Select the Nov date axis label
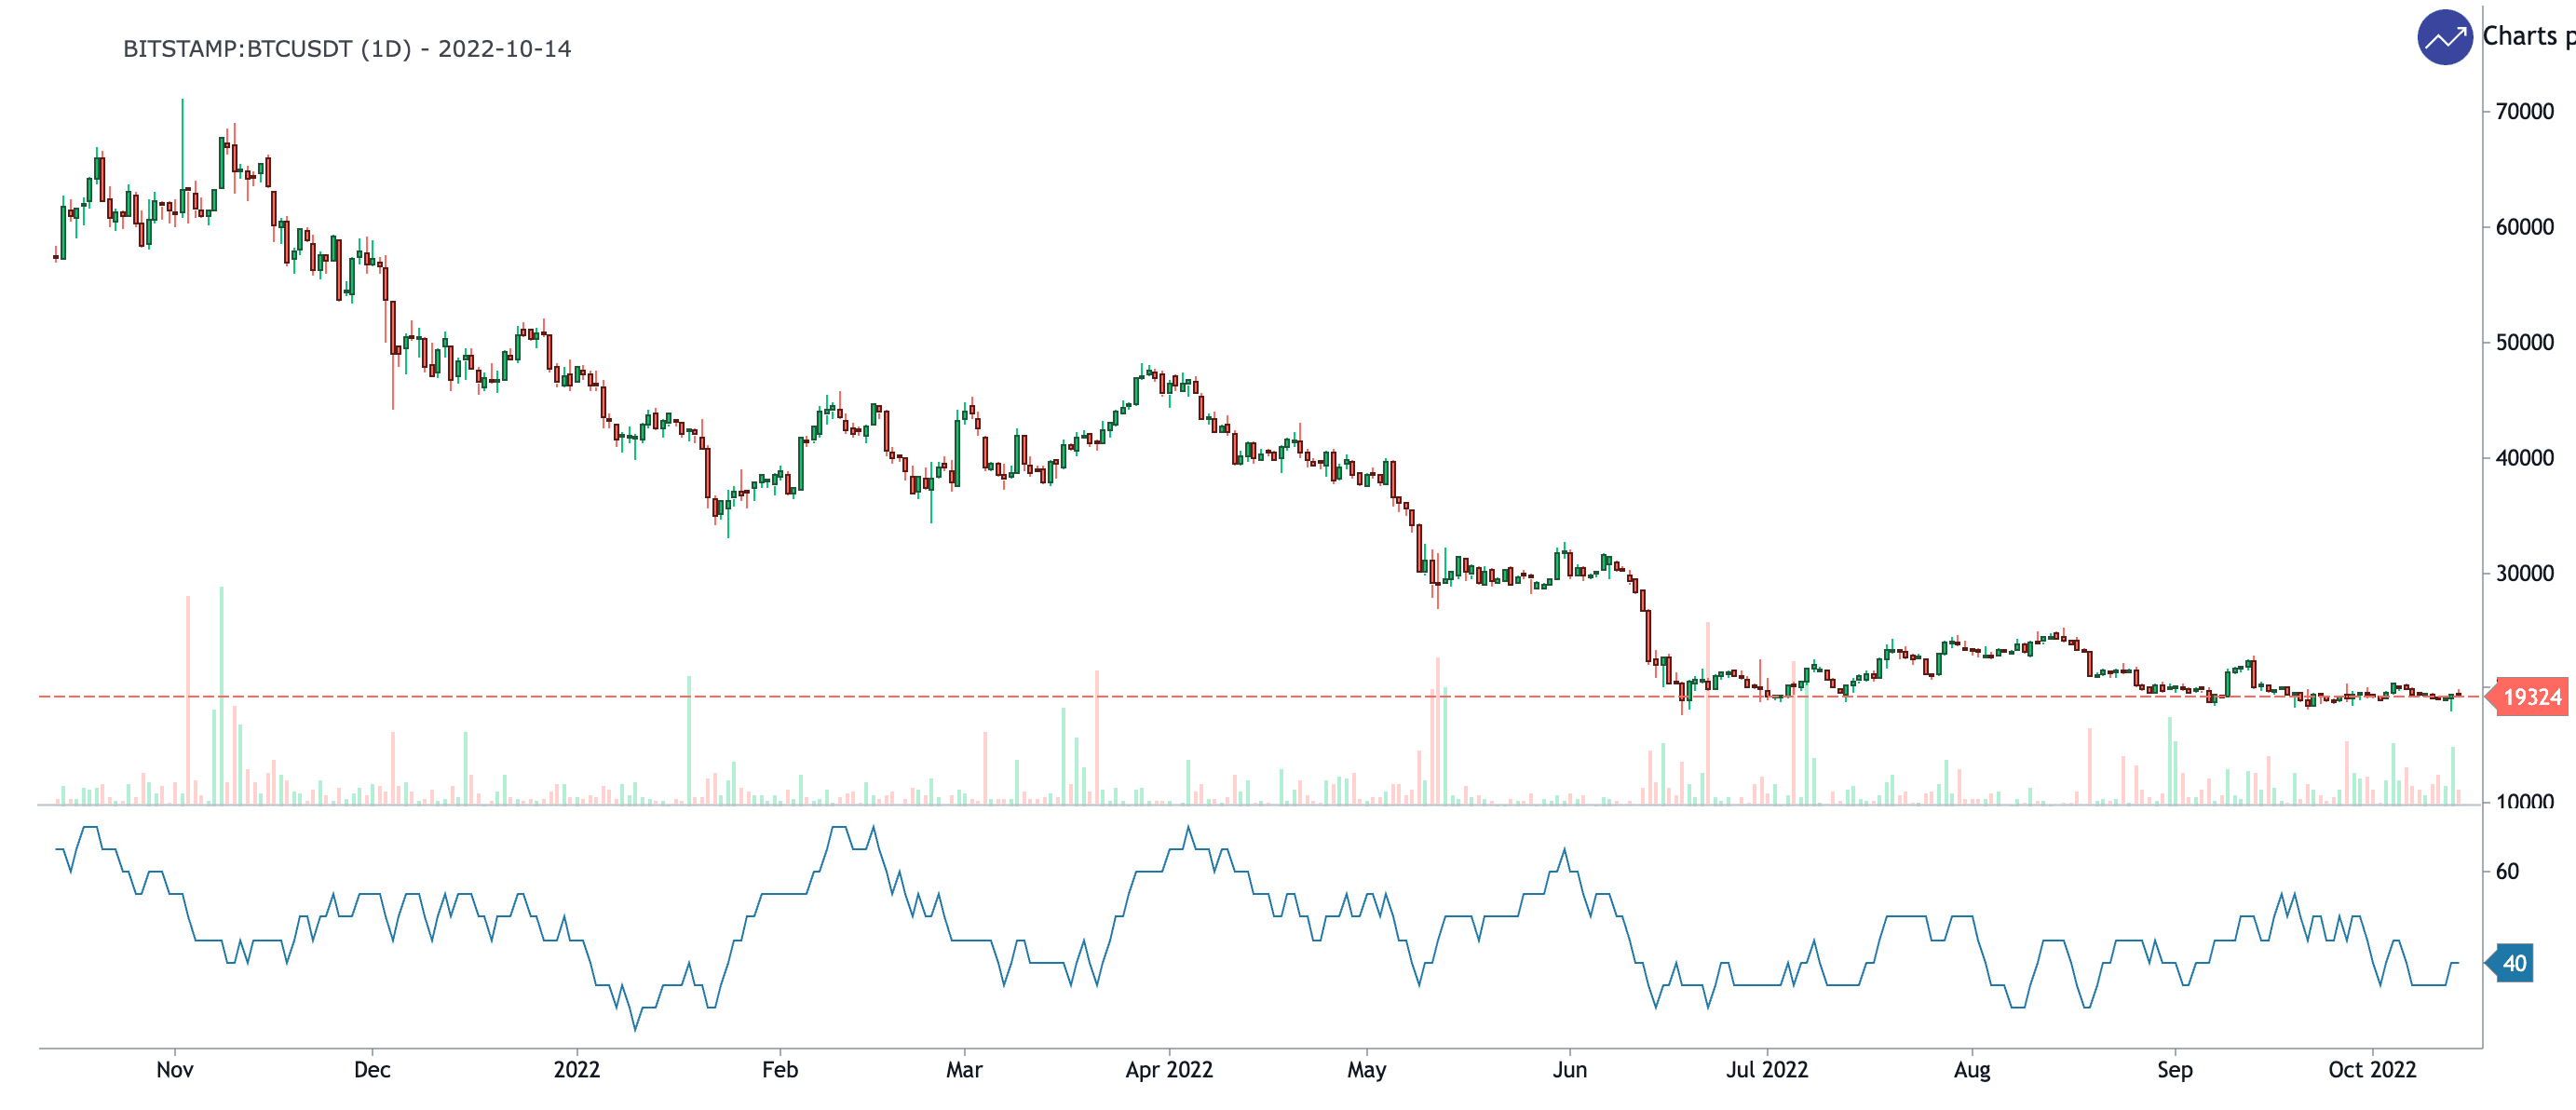The image size is (2576, 1110). (x=175, y=1069)
